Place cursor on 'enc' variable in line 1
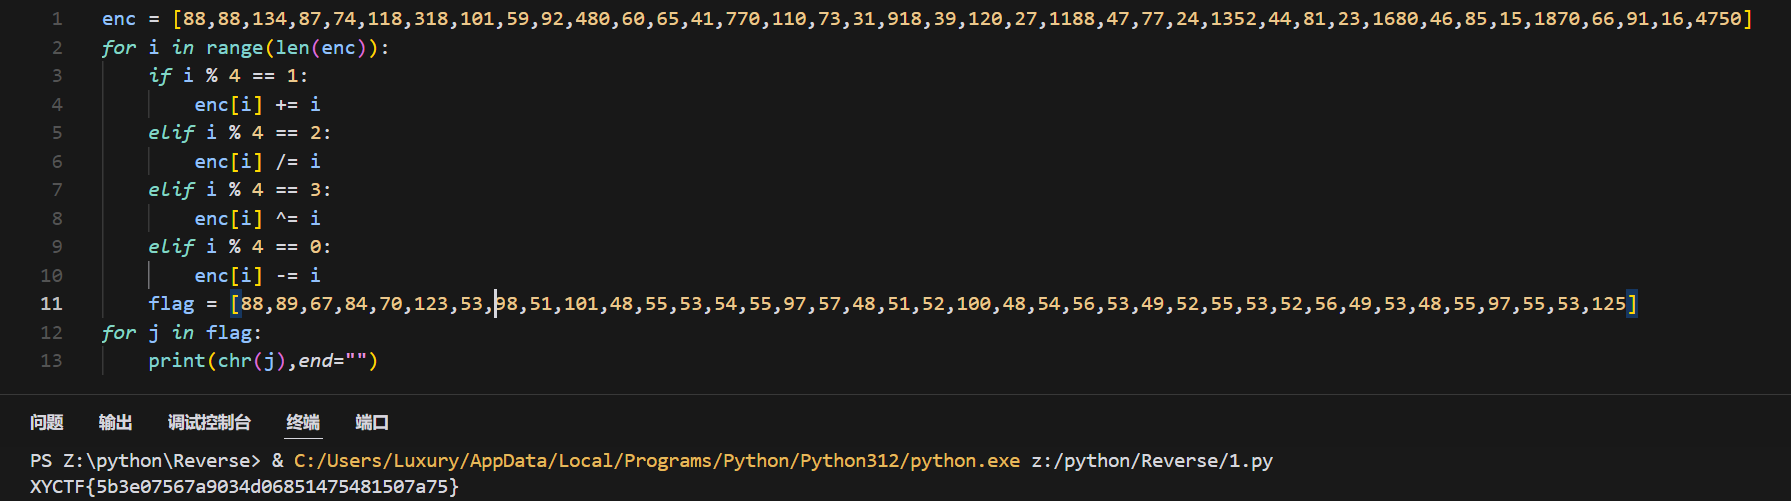Viewport: 1791px width, 501px height. (119, 19)
